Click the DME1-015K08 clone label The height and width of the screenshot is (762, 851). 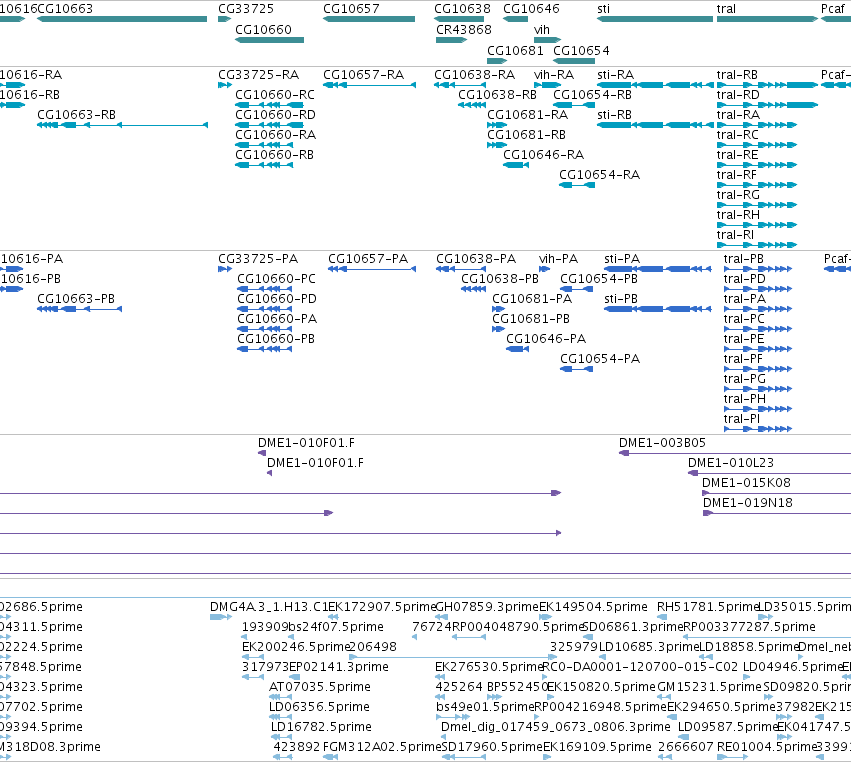[746, 483]
